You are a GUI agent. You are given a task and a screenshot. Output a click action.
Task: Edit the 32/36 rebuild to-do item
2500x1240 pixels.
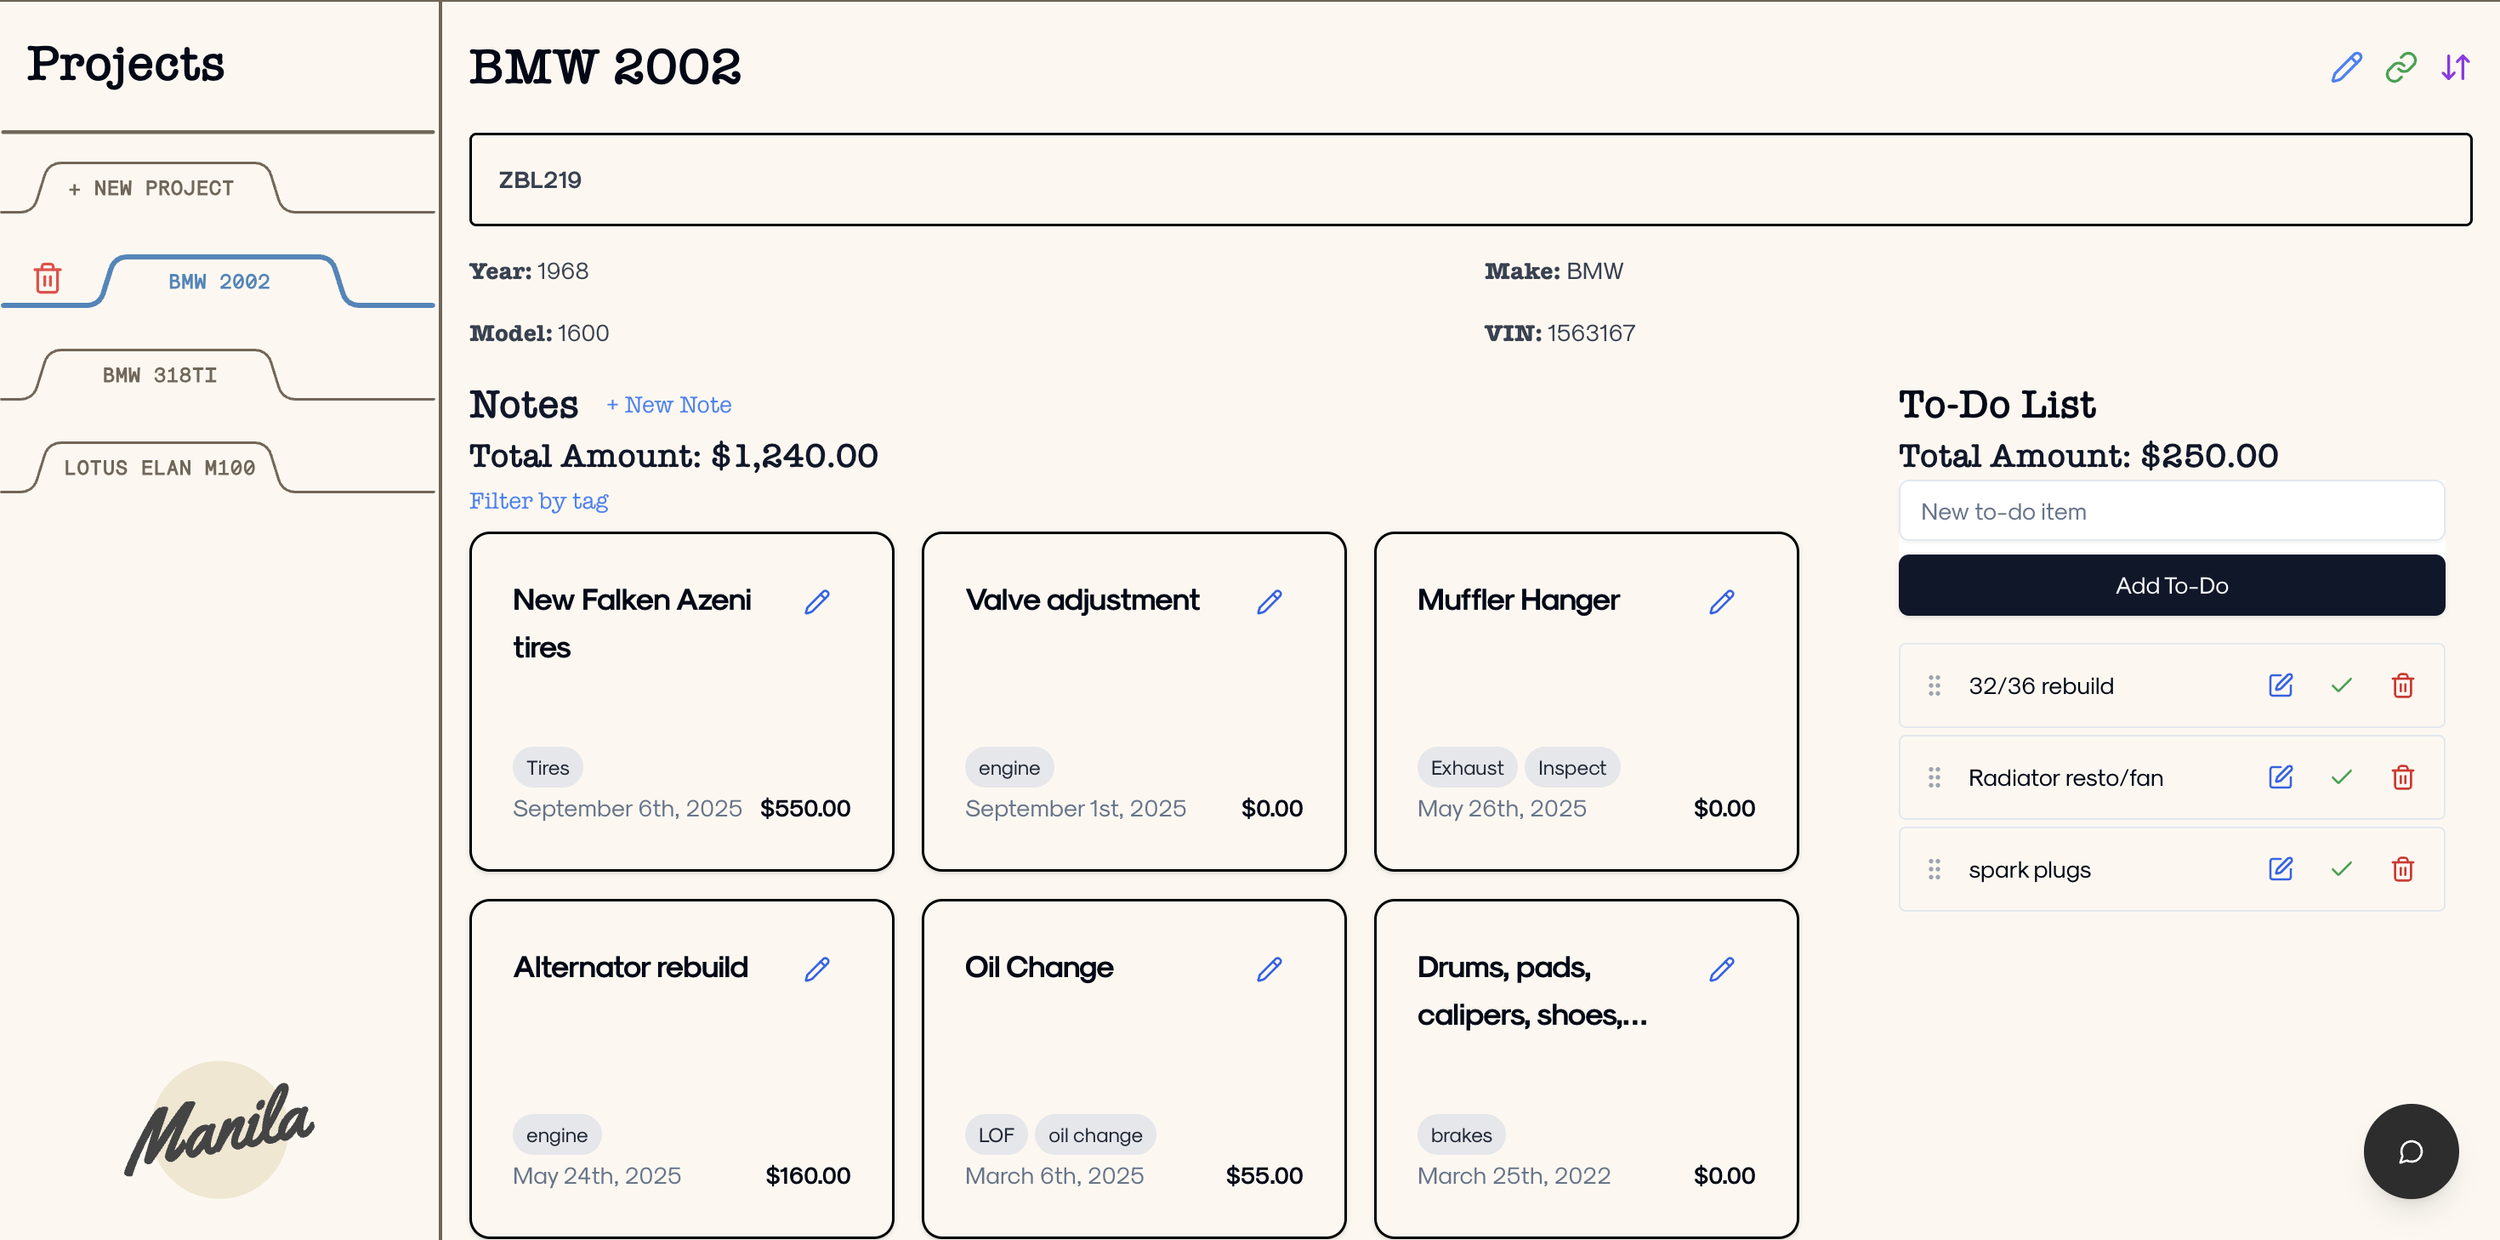click(2280, 685)
